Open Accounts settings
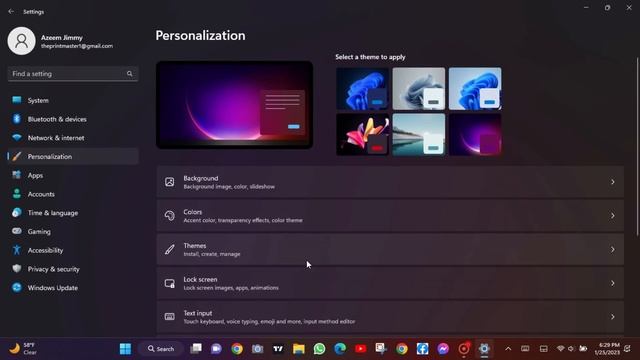 click(x=73, y=194)
